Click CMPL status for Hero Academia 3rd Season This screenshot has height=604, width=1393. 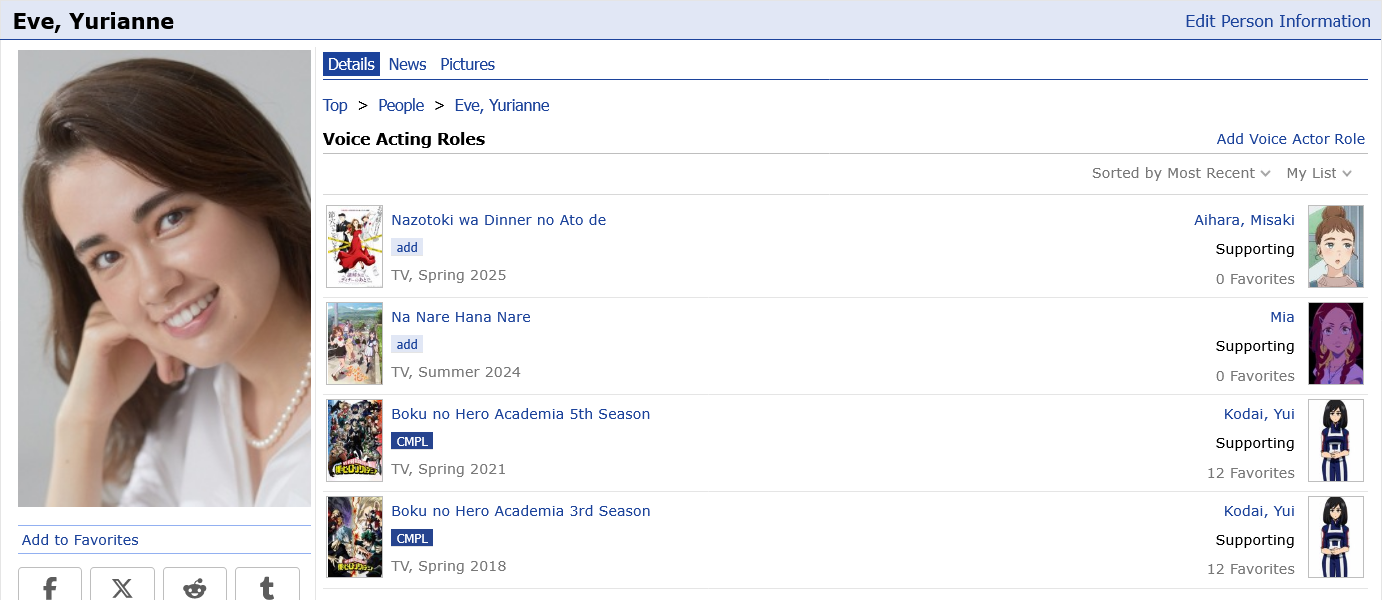(412, 538)
